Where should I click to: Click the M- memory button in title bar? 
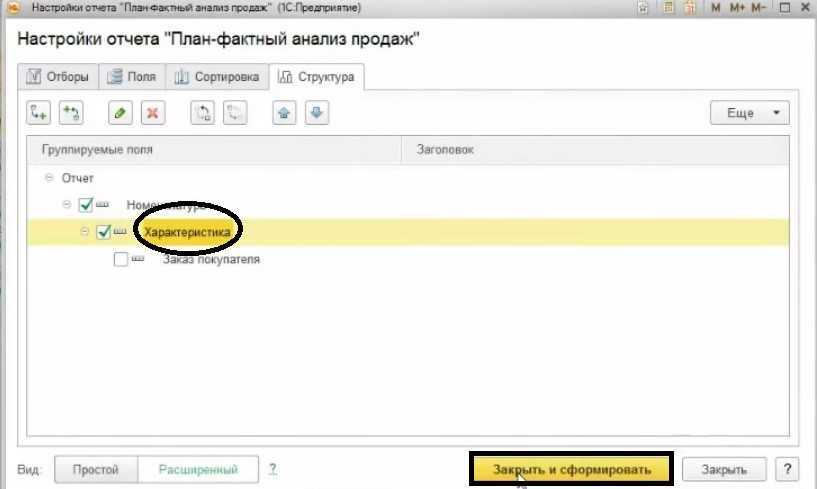pos(759,8)
